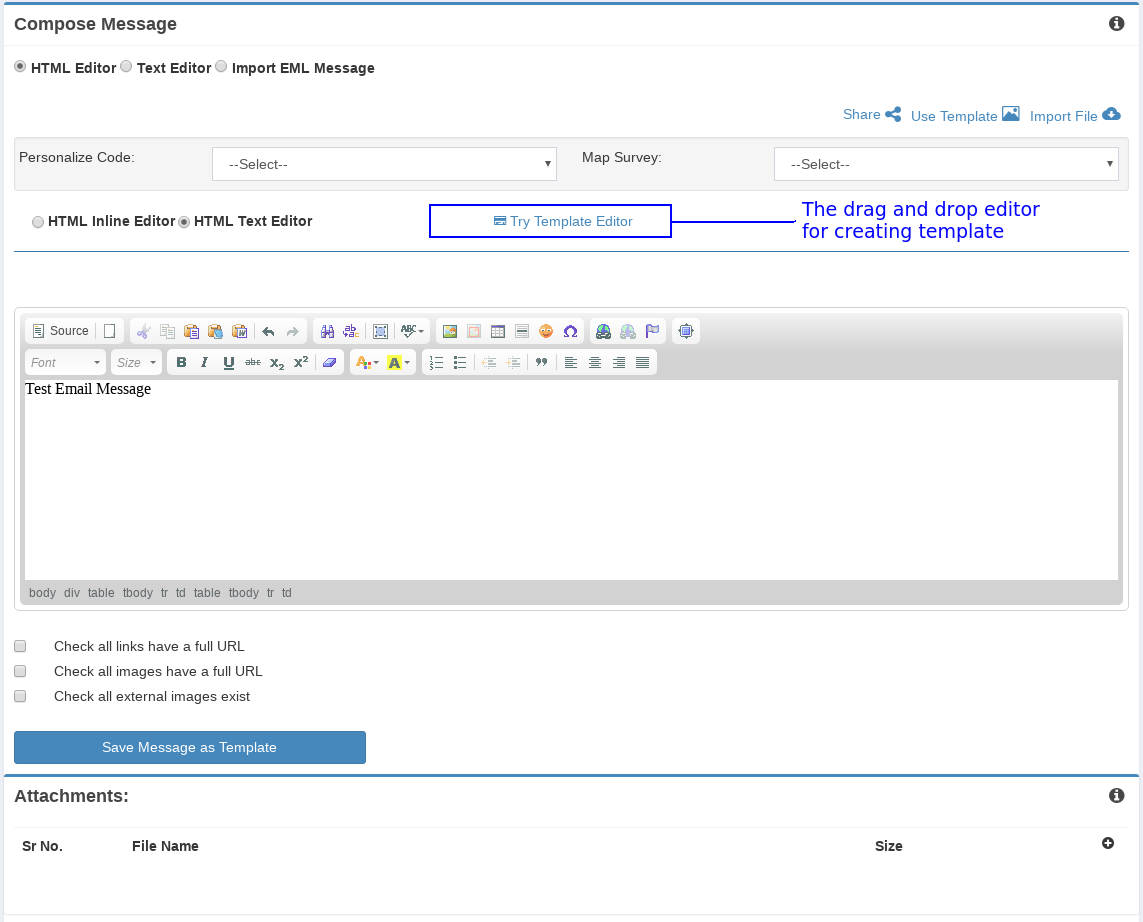Viewport: 1143px width, 922px height.
Task: Expand the Map Survey select box
Action: tap(945, 164)
